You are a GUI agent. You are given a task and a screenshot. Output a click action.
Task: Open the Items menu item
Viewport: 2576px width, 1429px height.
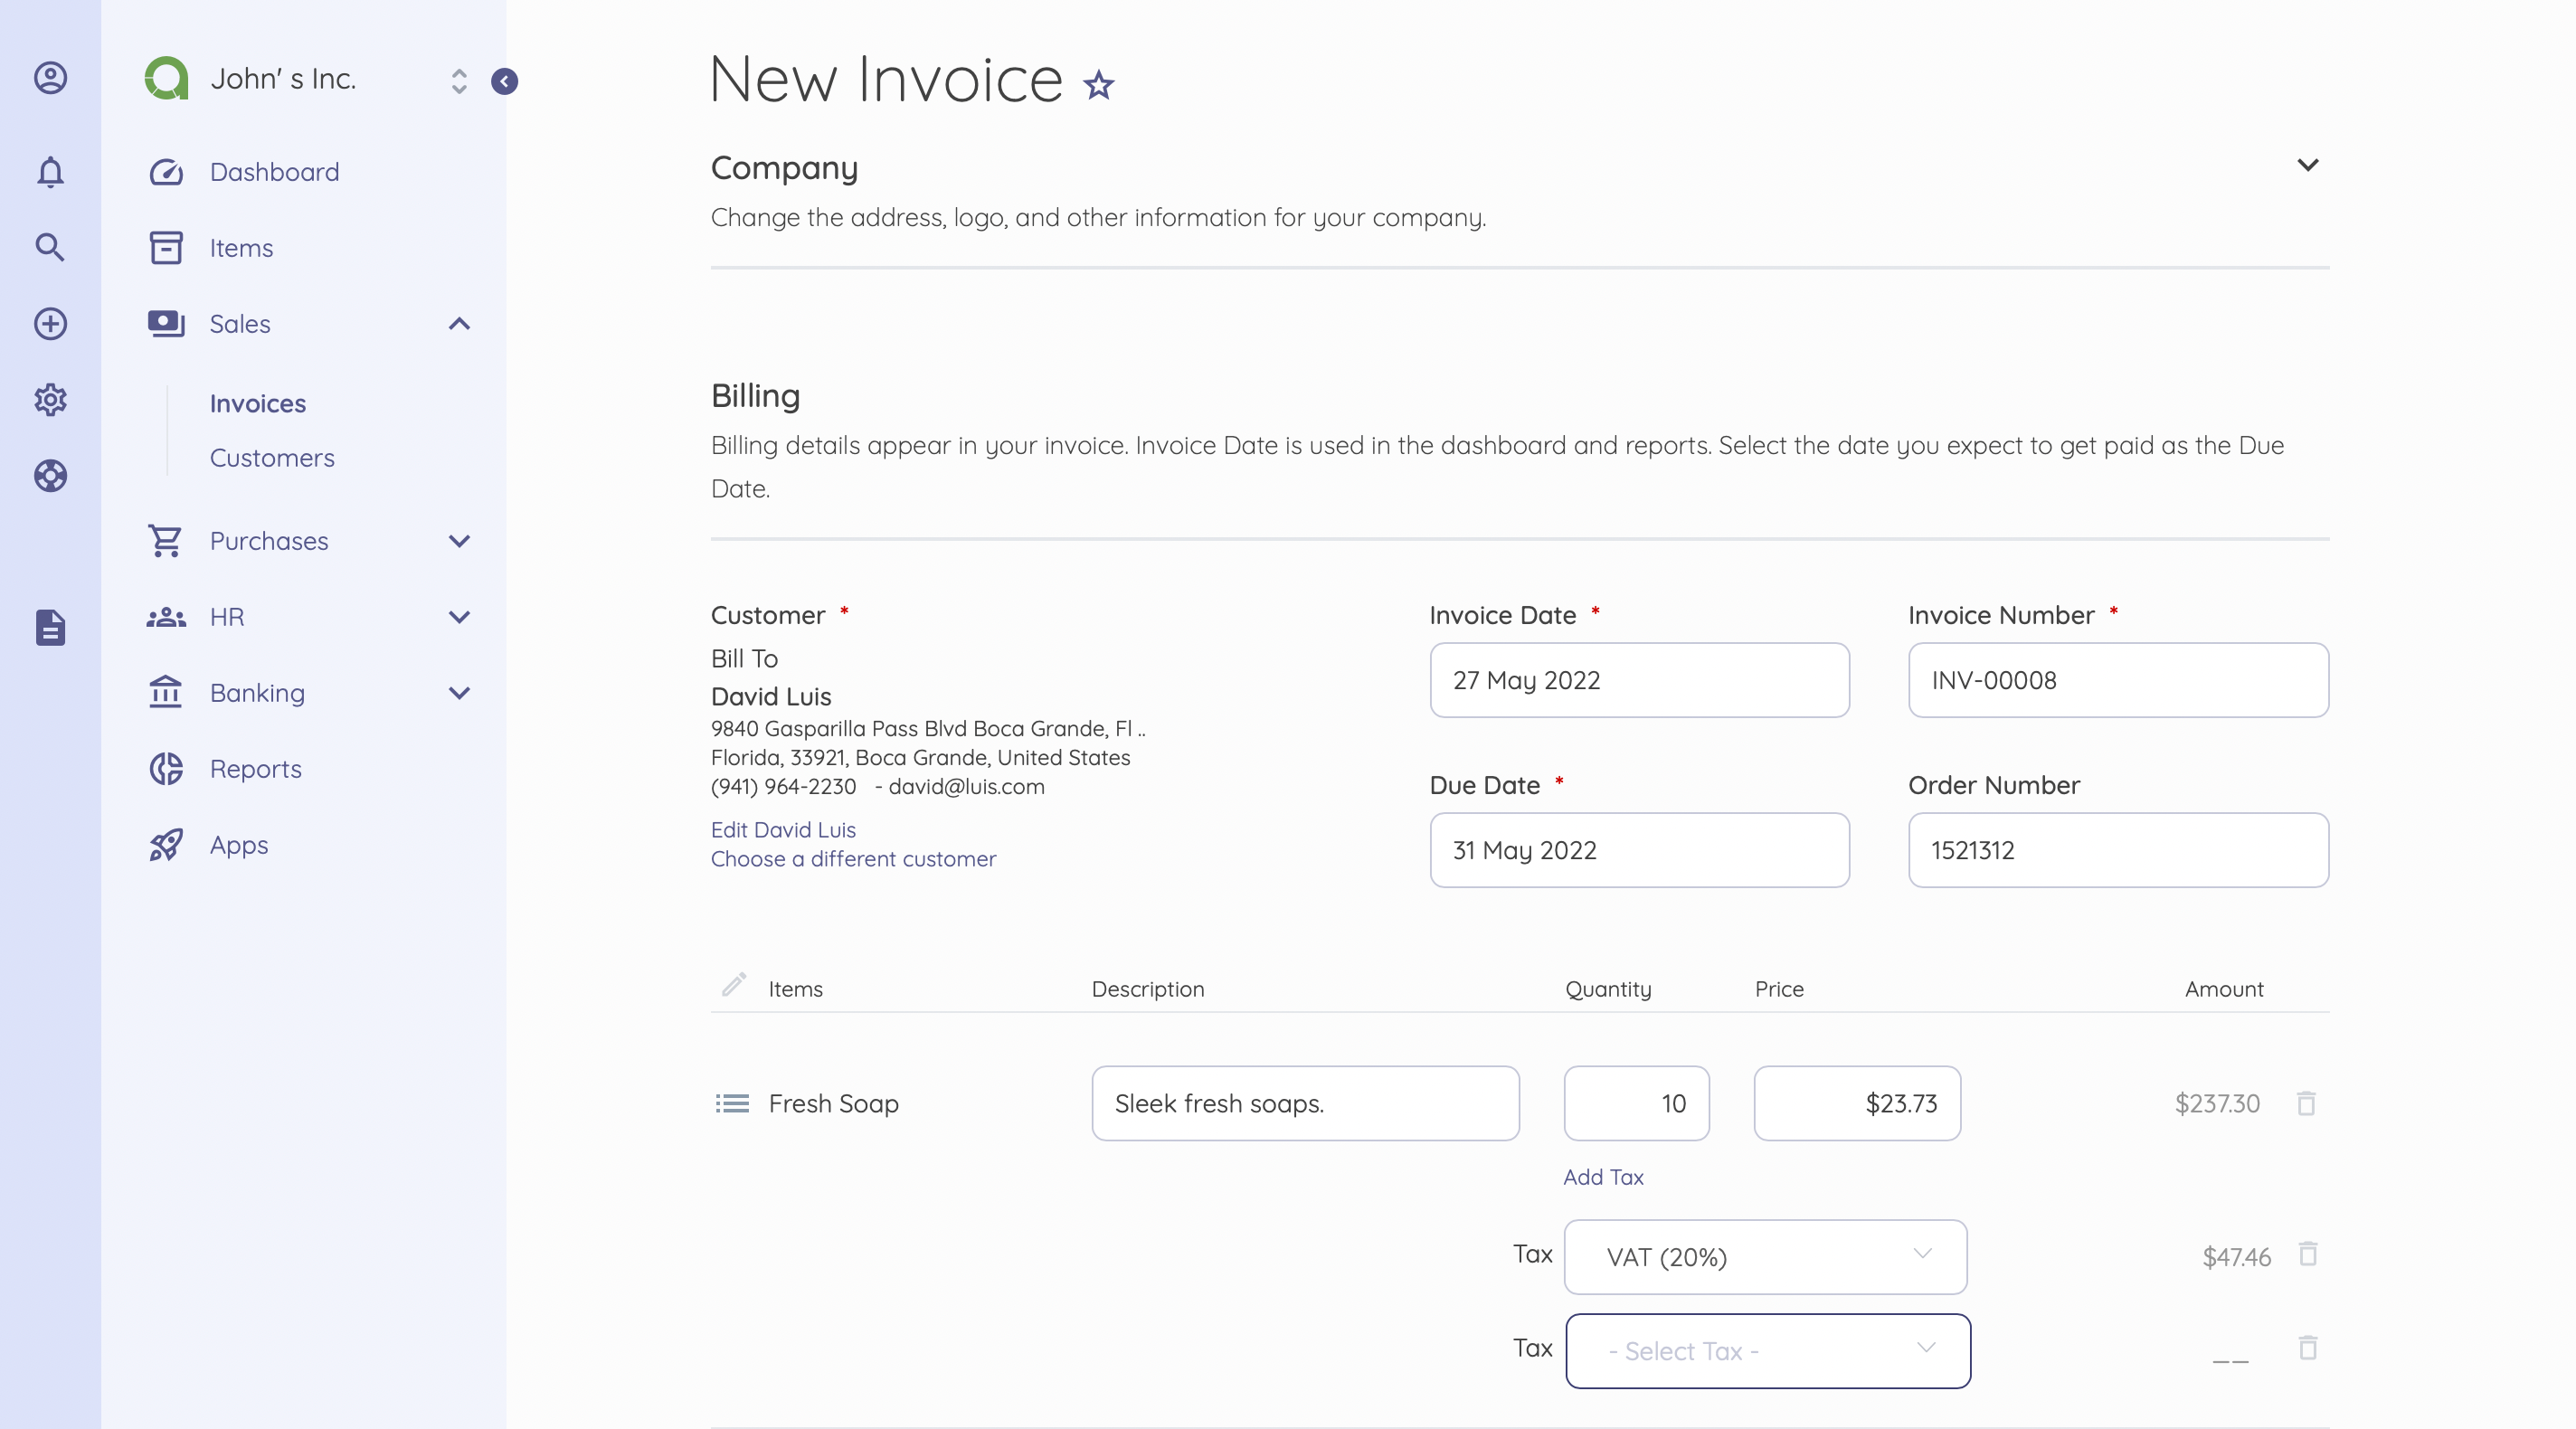pos(241,248)
